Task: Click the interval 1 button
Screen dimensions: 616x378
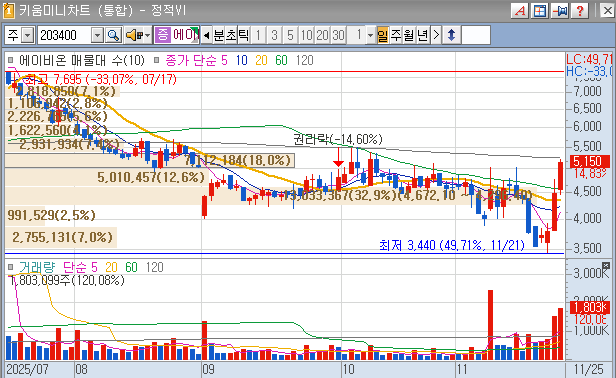Action: (x=258, y=35)
